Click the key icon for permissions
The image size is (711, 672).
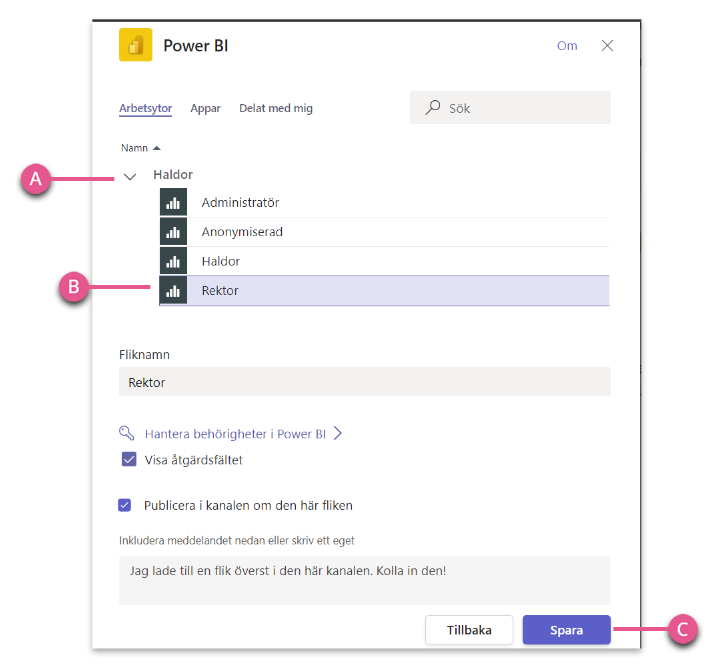click(x=127, y=433)
